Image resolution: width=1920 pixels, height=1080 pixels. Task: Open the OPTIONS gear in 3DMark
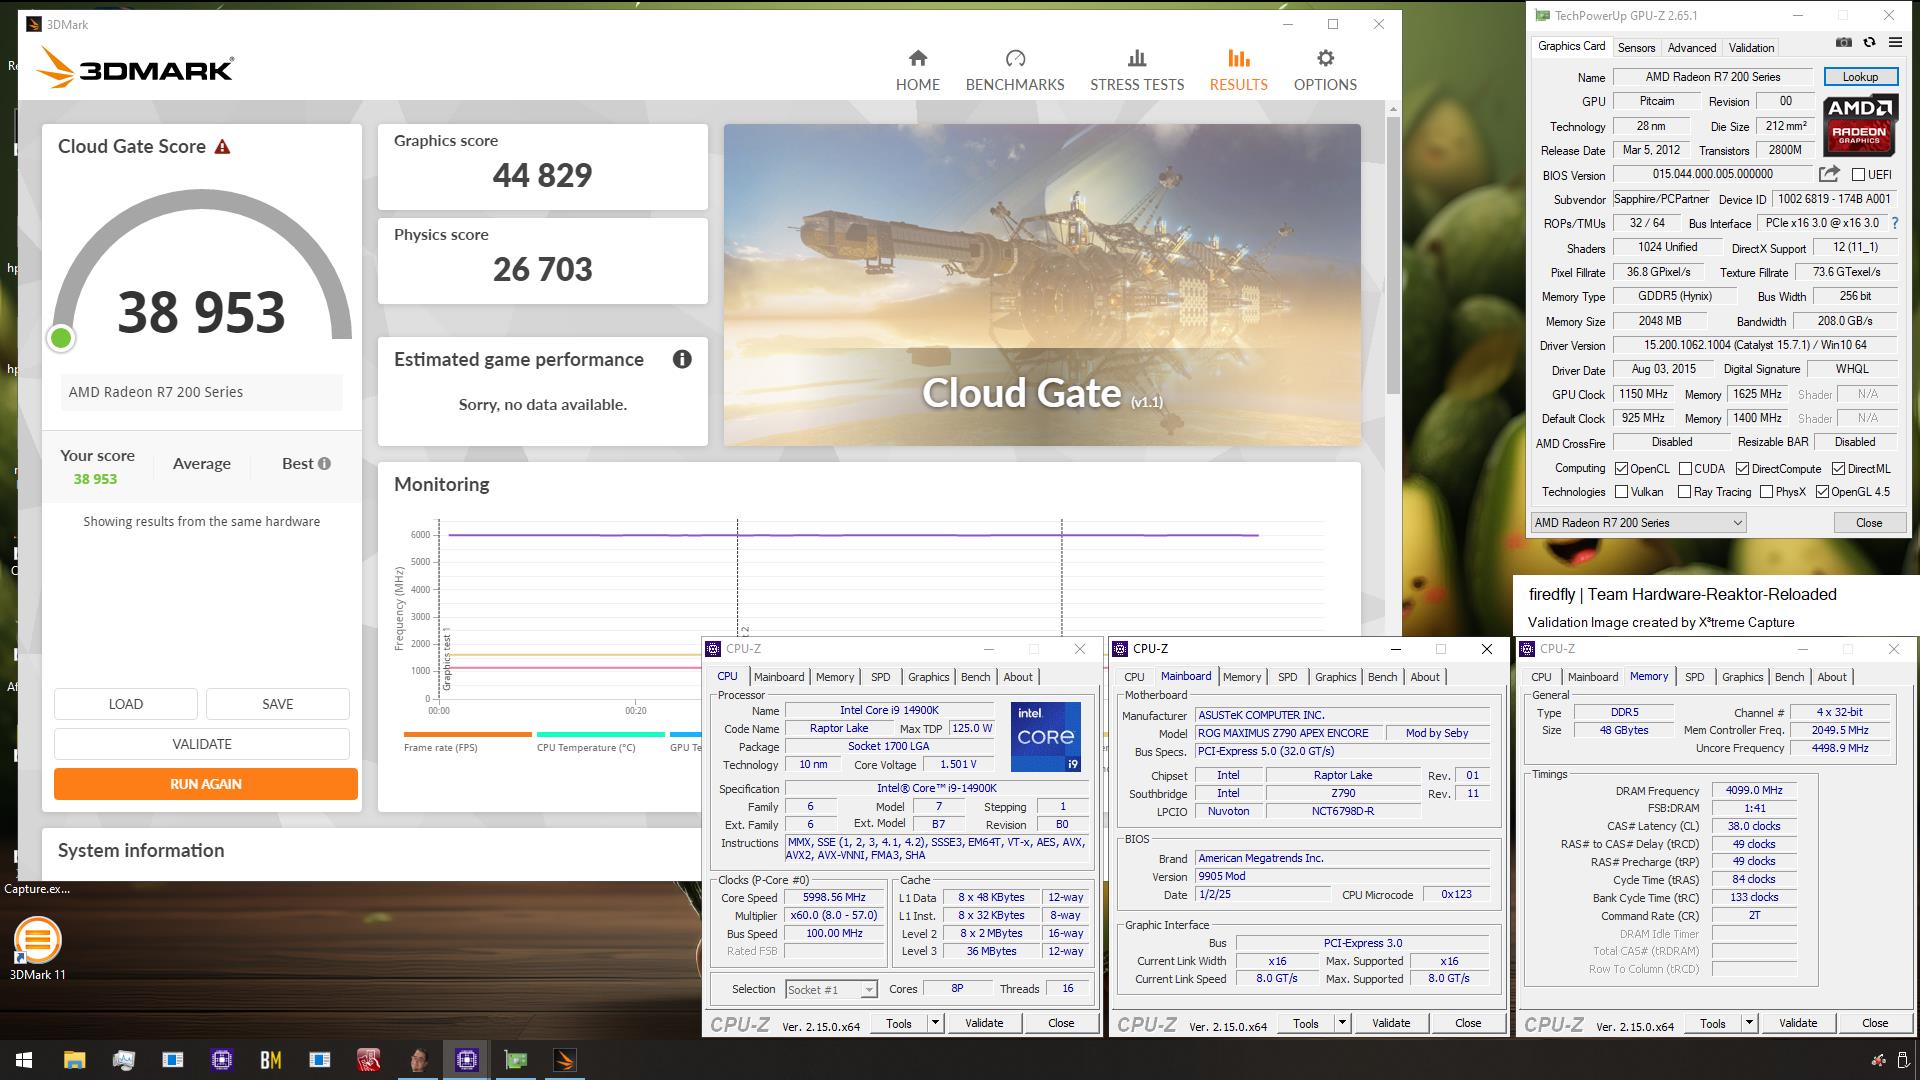1325,58
